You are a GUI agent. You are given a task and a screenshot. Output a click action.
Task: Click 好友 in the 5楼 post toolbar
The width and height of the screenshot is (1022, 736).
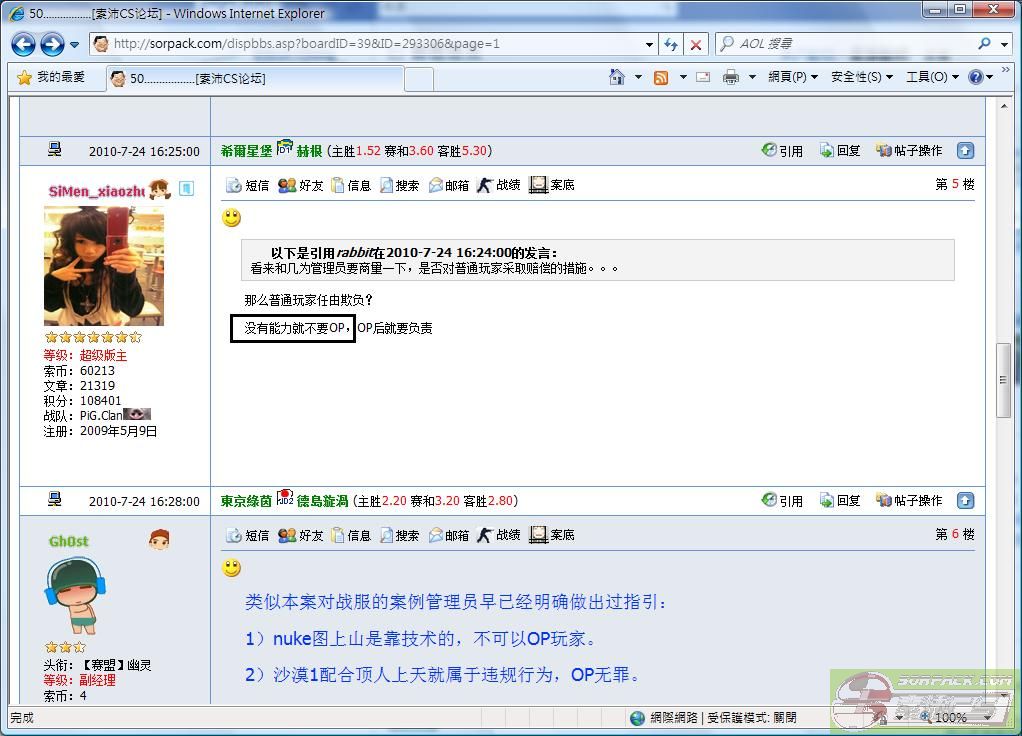[x=300, y=185]
